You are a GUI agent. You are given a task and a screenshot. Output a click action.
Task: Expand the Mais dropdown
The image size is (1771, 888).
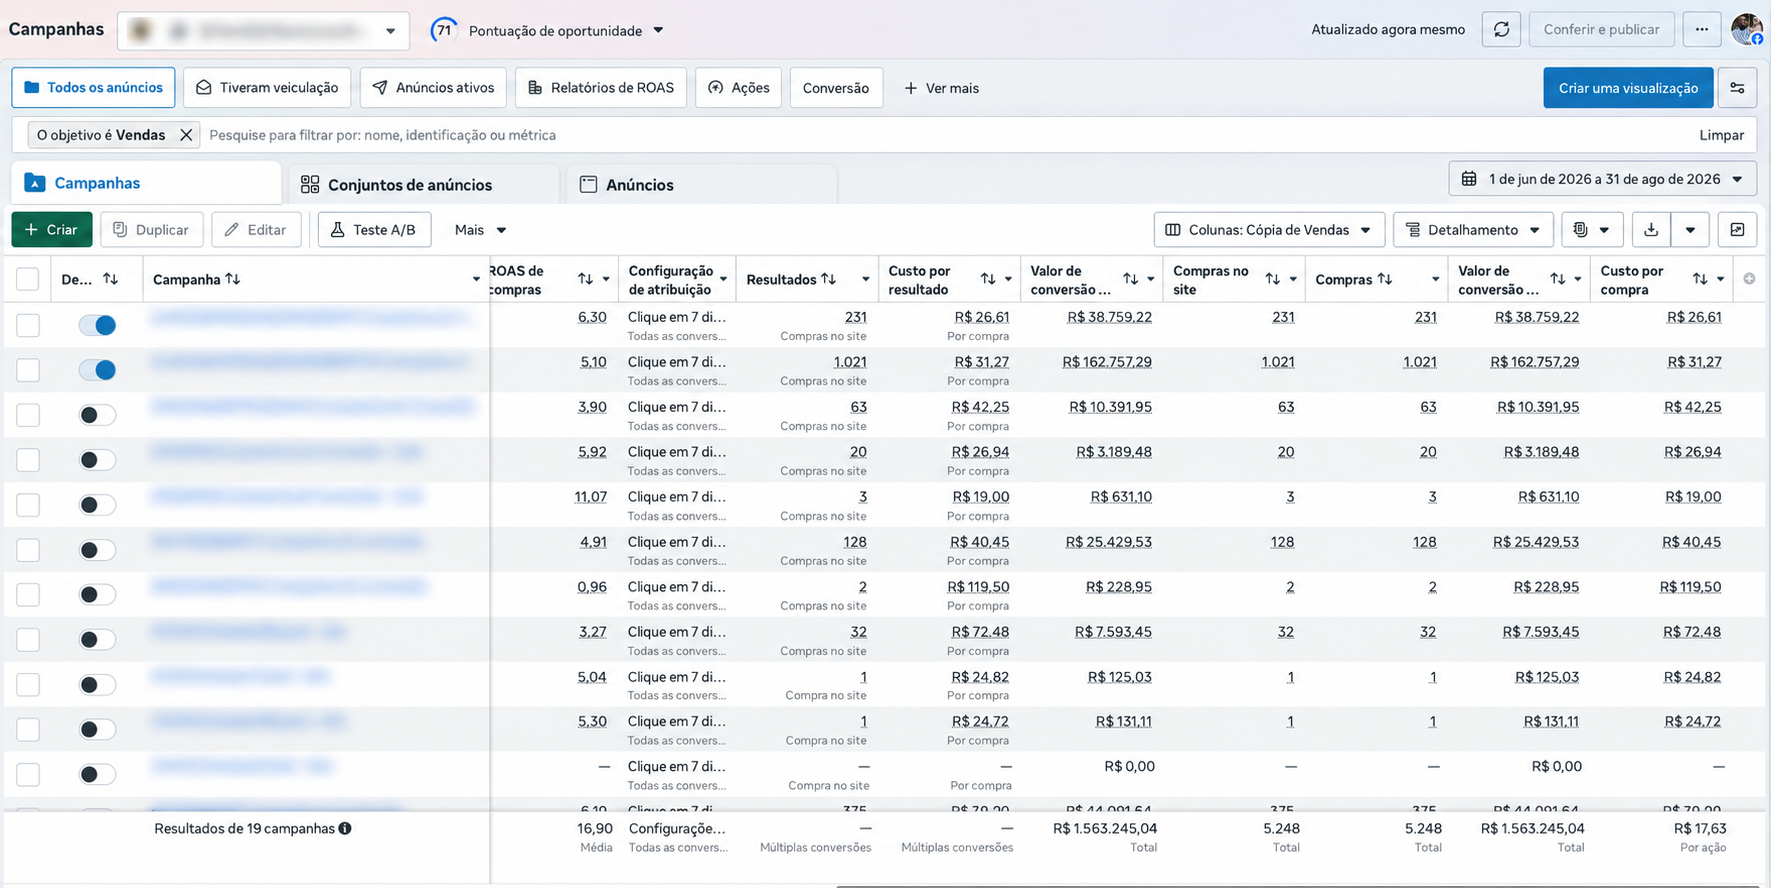(x=480, y=230)
